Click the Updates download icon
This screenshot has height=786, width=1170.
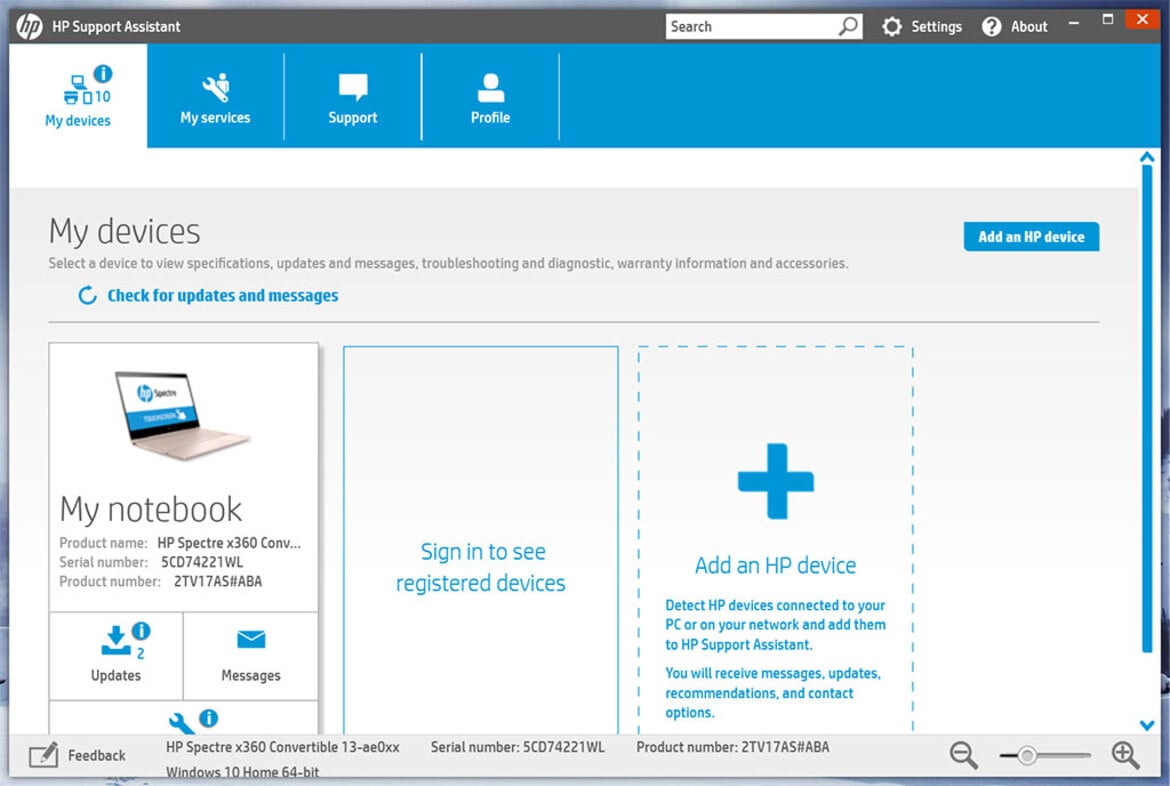point(116,641)
